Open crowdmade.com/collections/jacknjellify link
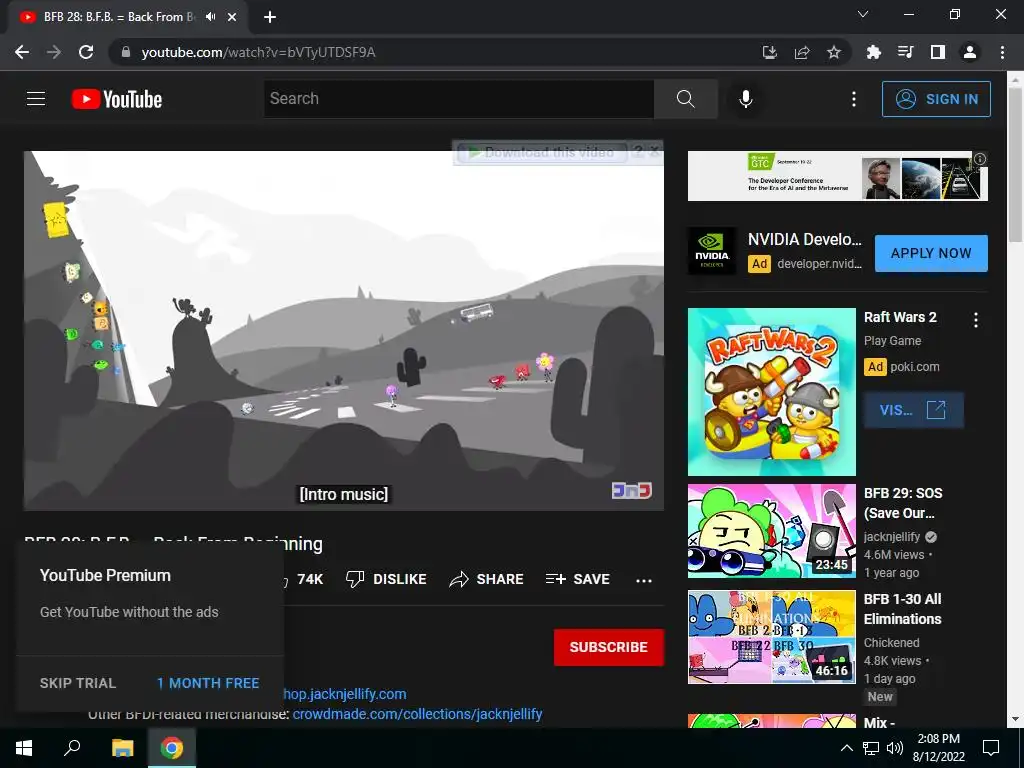 [417, 714]
